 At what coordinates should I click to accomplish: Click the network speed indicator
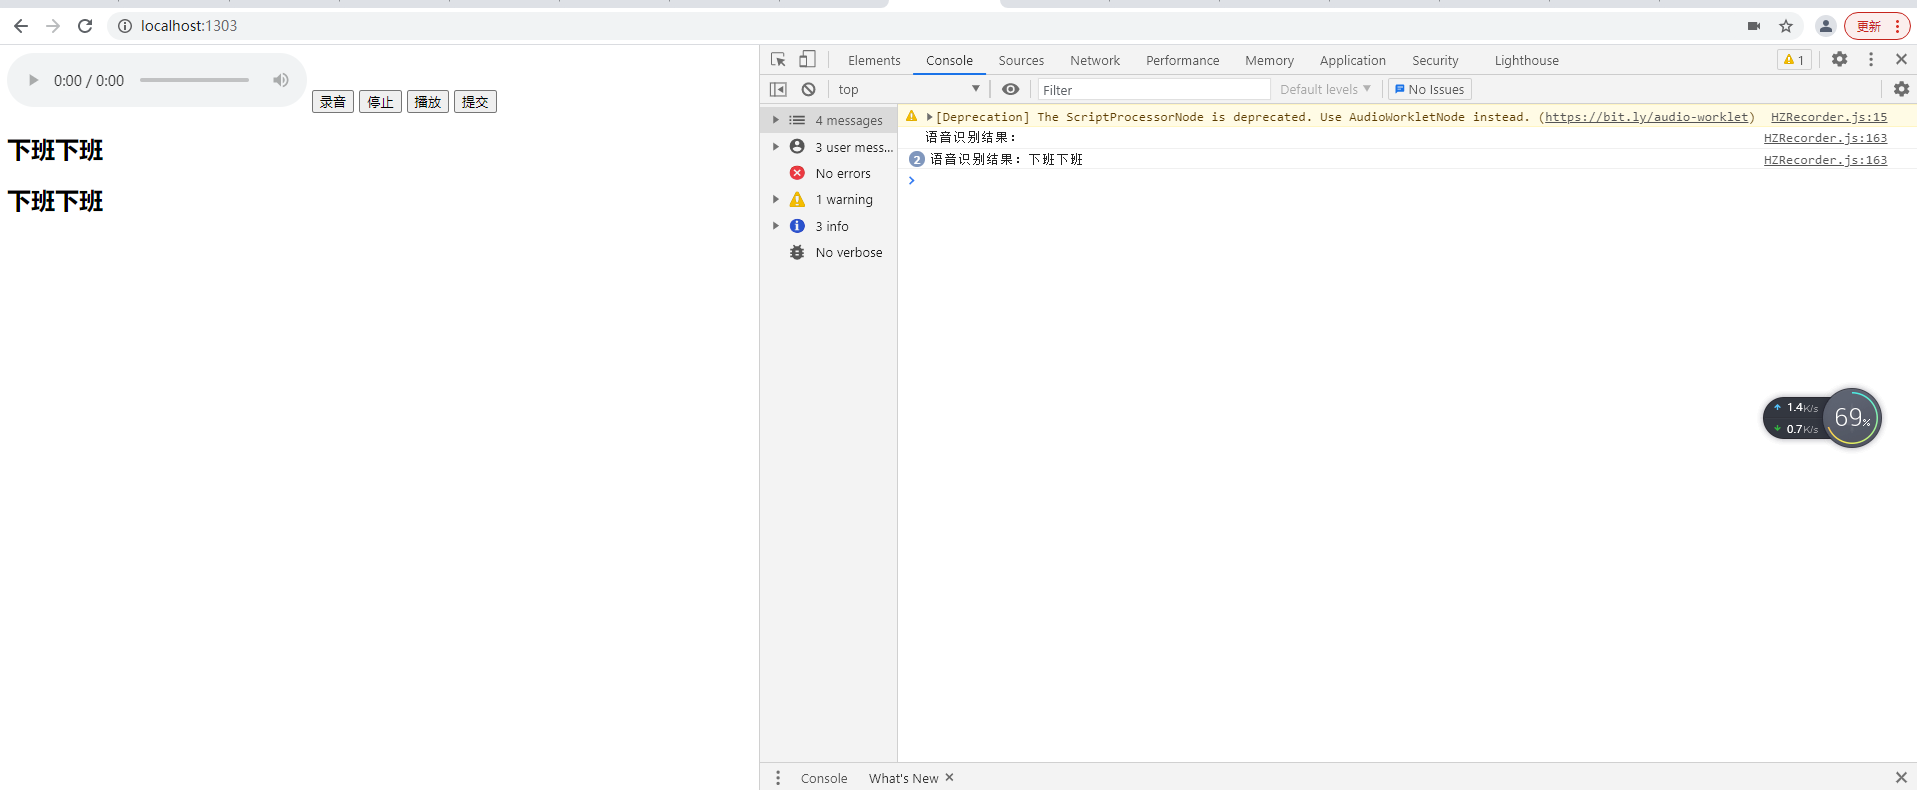1796,418
